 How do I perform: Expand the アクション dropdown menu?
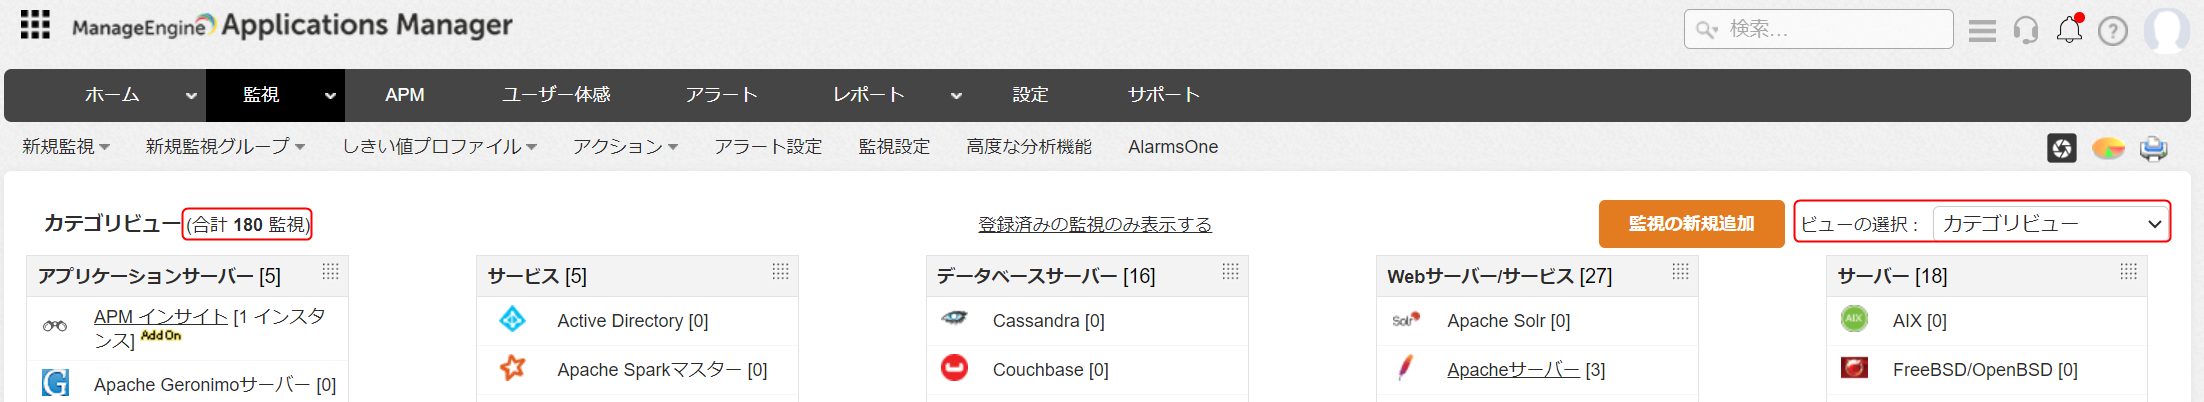point(625,147)
